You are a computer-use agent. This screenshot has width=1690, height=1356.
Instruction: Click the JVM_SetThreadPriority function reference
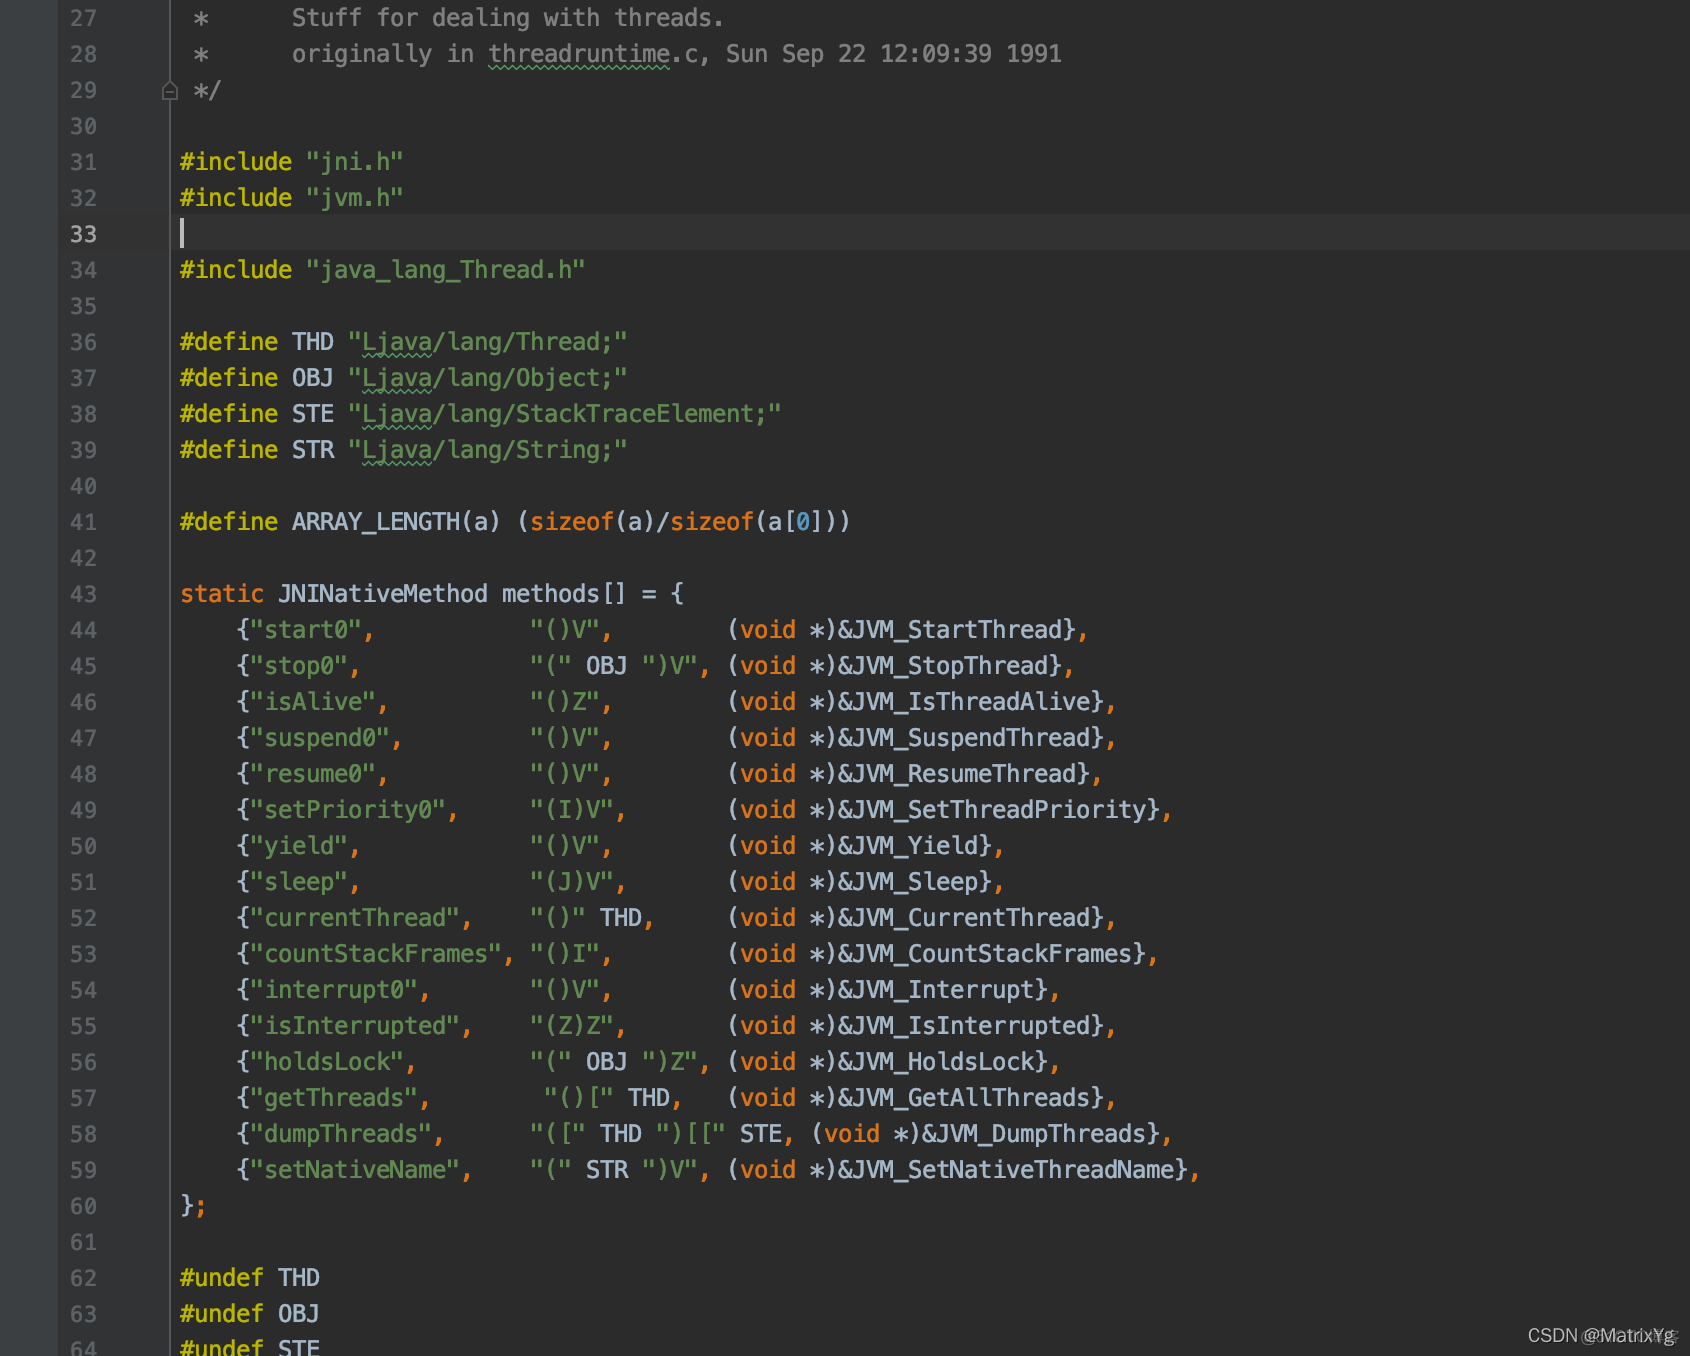(x=998, y=810)
